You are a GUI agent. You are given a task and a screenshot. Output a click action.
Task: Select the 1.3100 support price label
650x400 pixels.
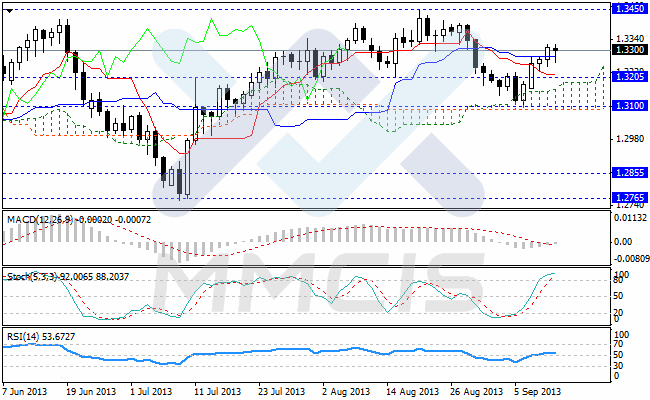[628, 105]
